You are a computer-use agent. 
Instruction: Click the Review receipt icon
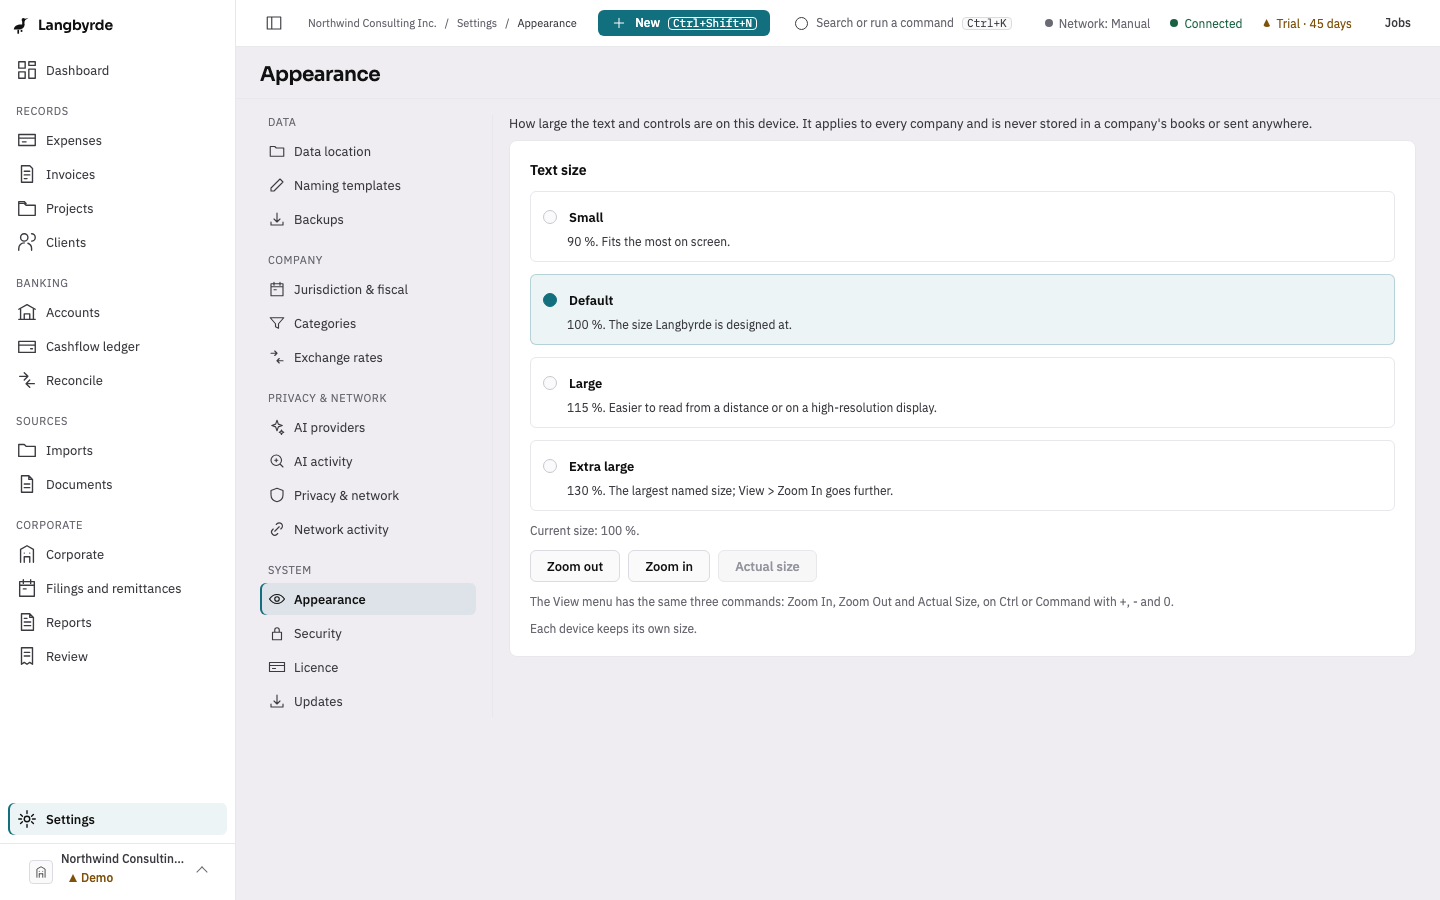point(27,656)
